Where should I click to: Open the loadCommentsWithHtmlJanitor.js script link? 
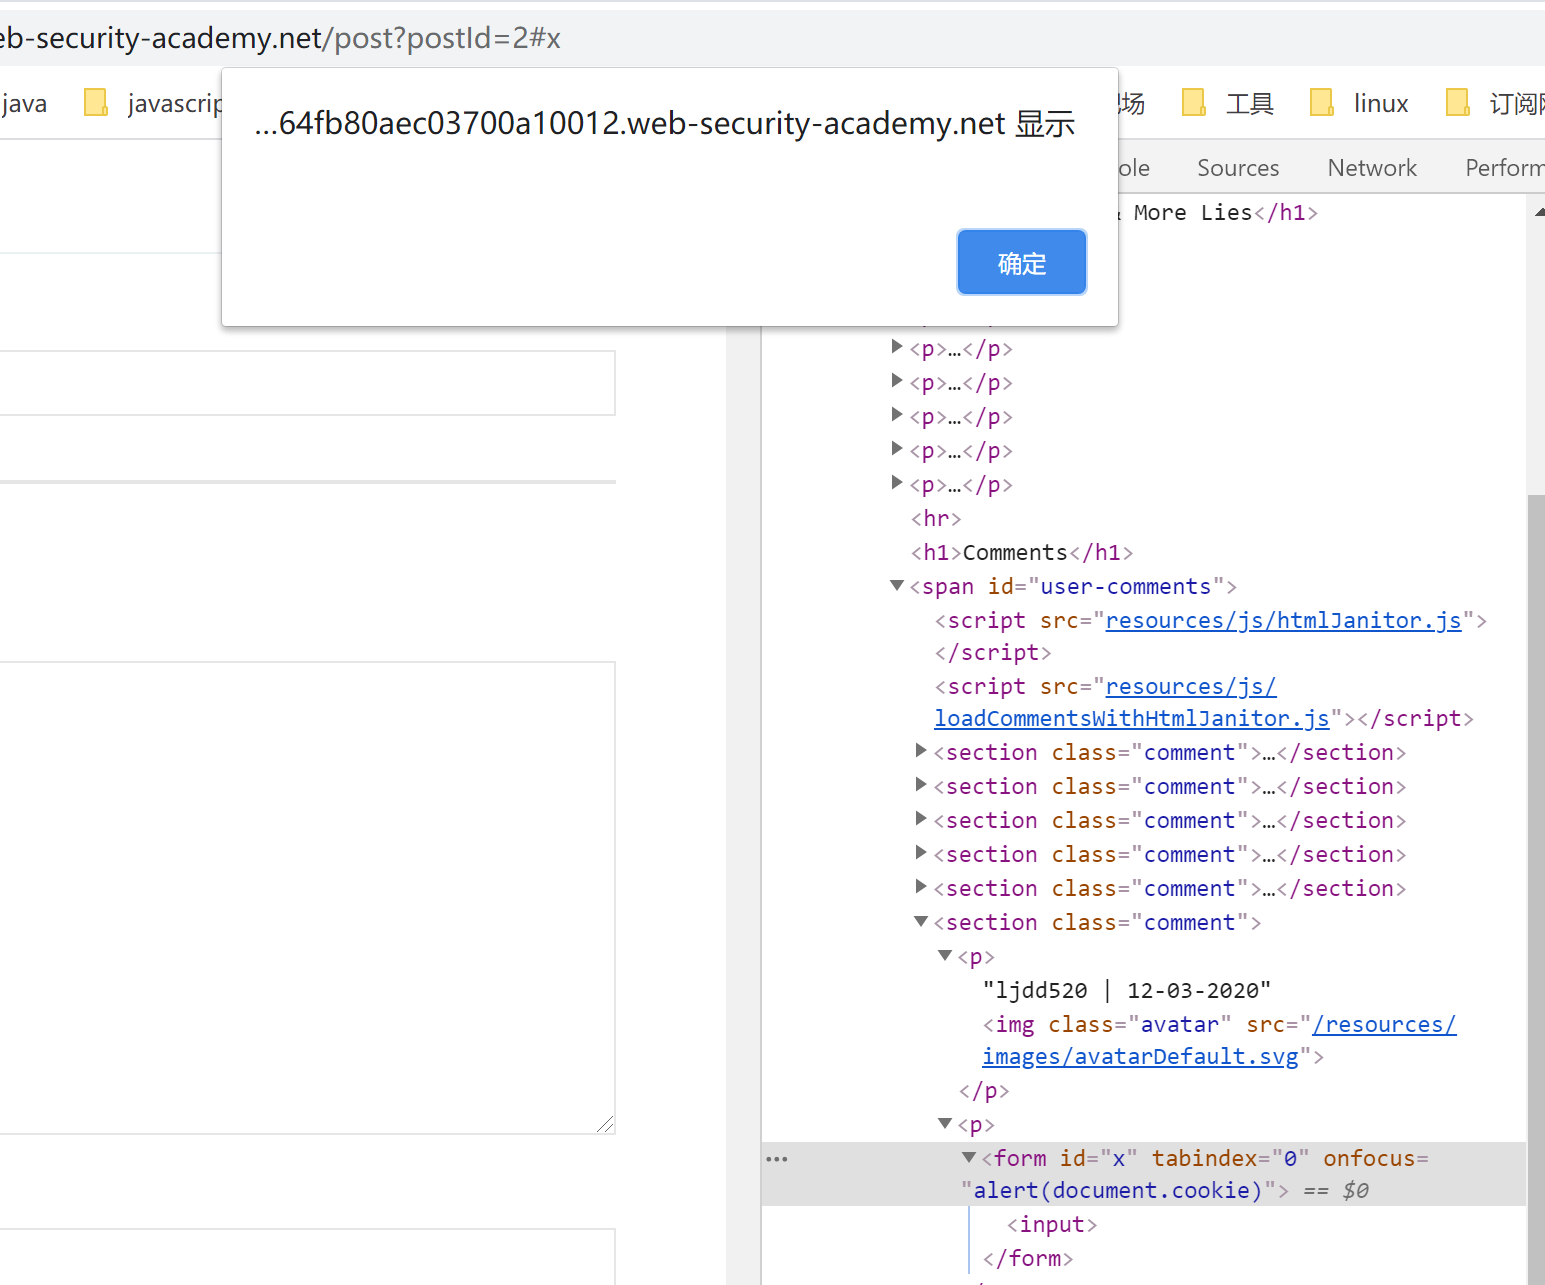click(1132, 718)
